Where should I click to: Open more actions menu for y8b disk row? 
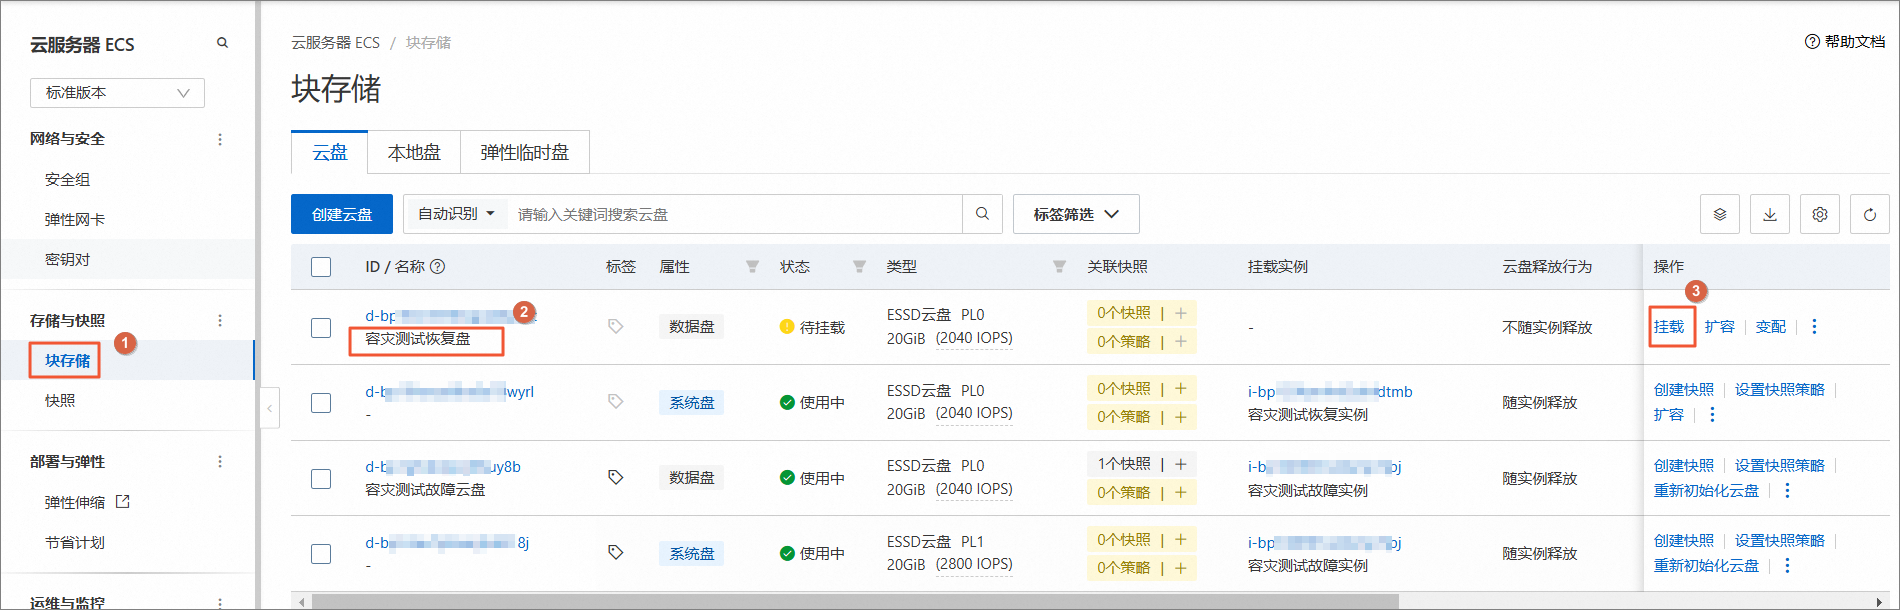tap(1787, 490)
